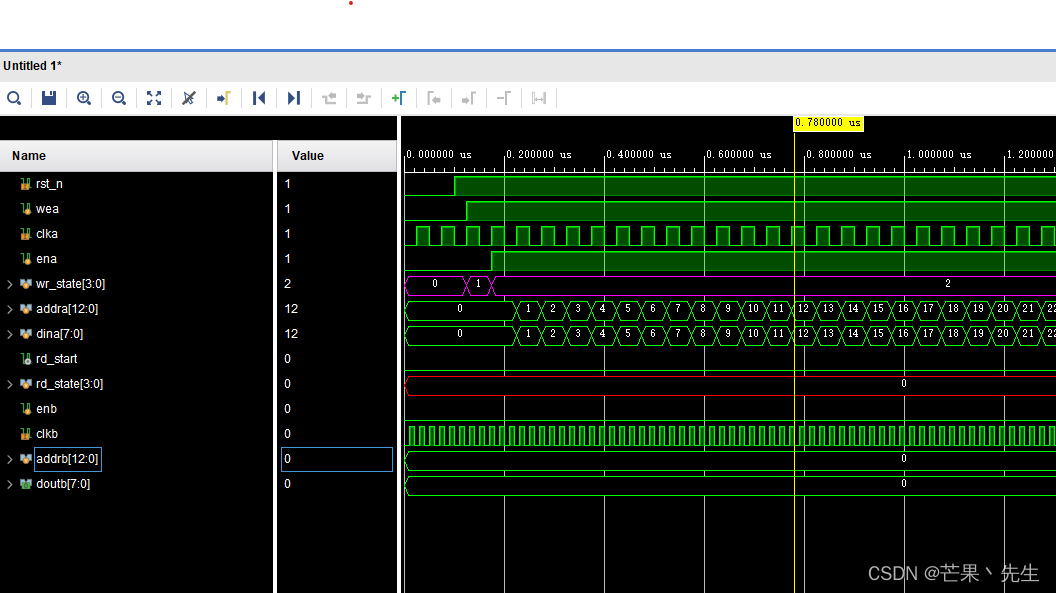Image resolution: width=1056 pixels, height=593 pixels.
Task: Click the dina waveform segment labeled 15
Action: coord(878,334)
